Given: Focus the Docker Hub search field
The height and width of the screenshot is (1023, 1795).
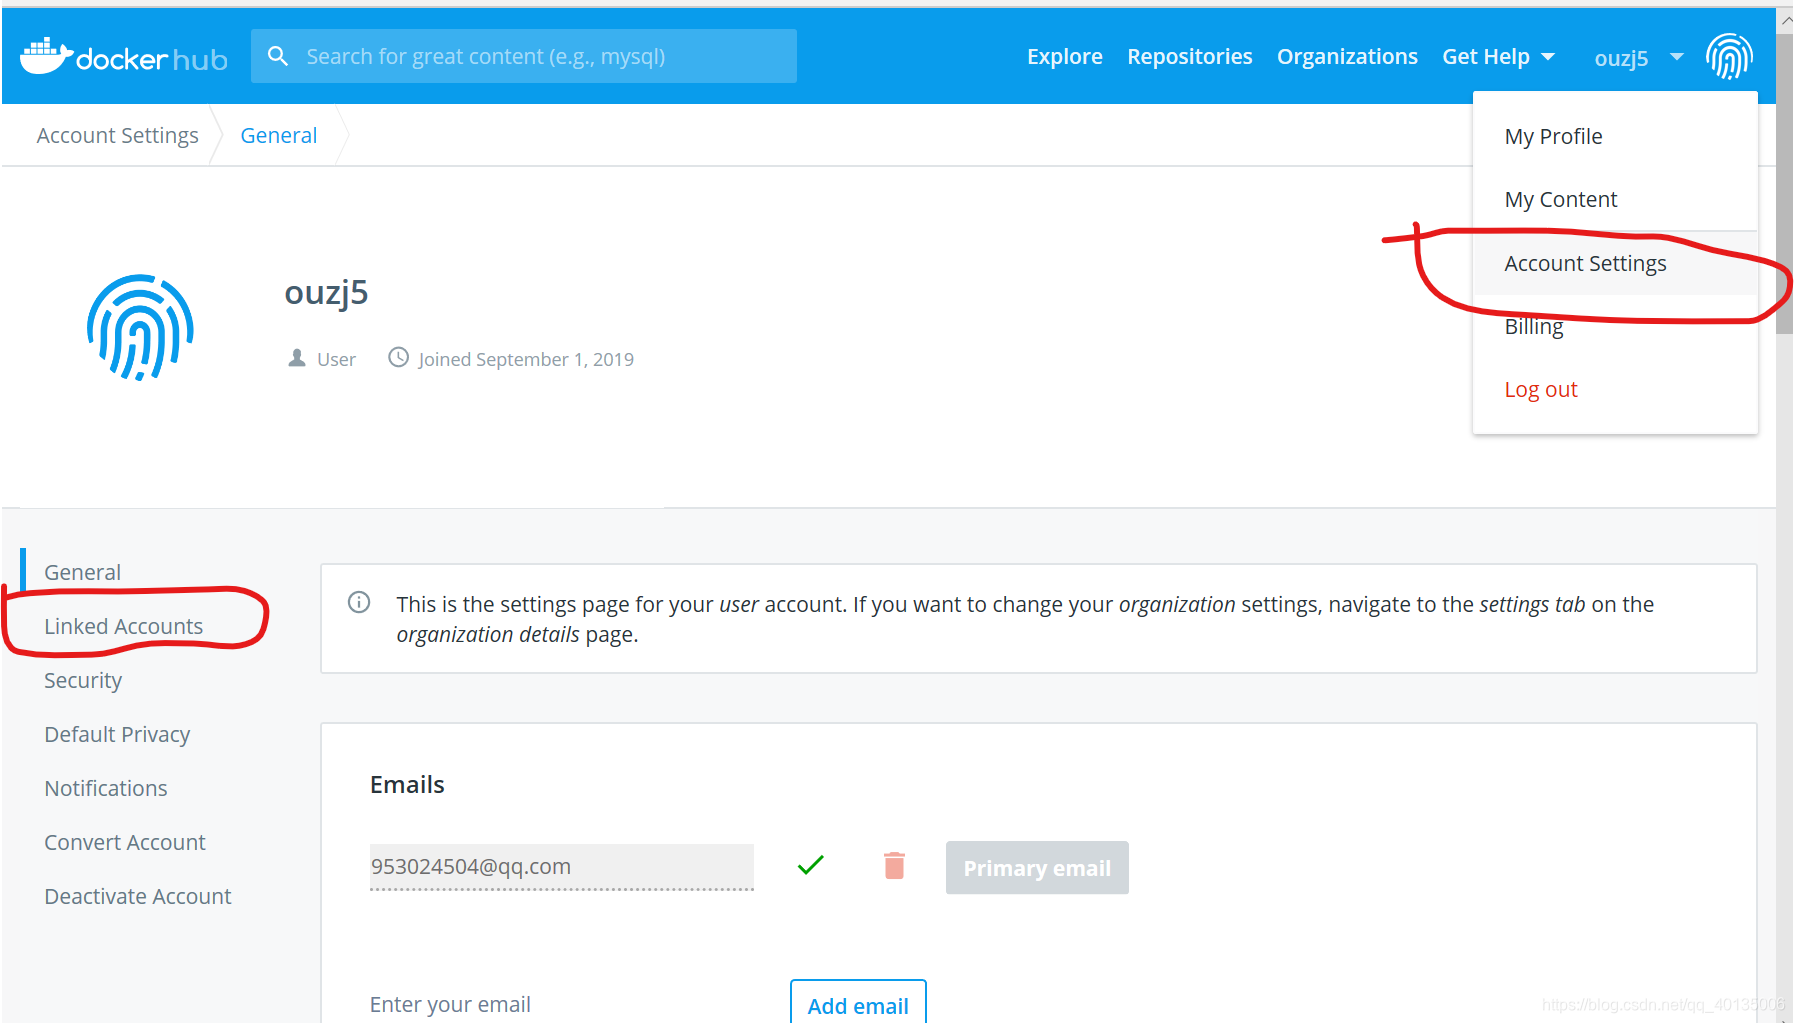Looking at the screenshot, I should pyautogui.click(x=524, y=56).
